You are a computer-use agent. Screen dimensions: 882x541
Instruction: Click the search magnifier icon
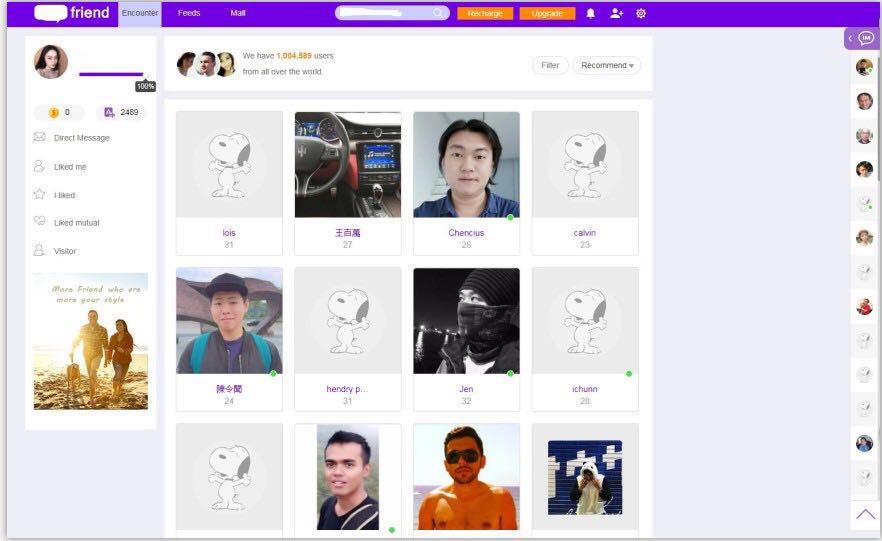click(438, 13)
